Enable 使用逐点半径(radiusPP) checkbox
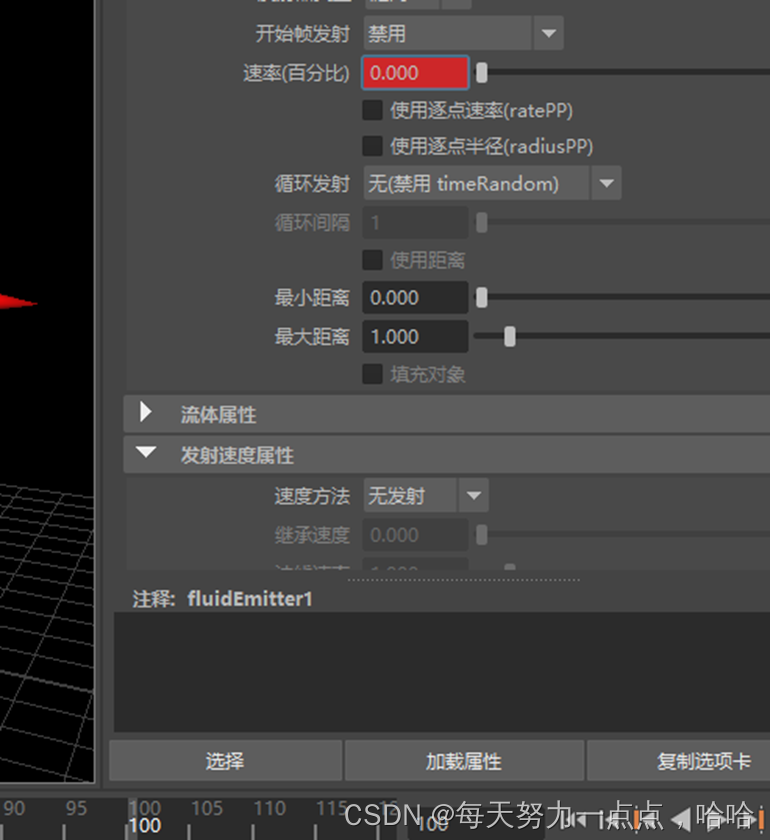The width and height of the screenshot is (770, 840). (x=372, y=146)
